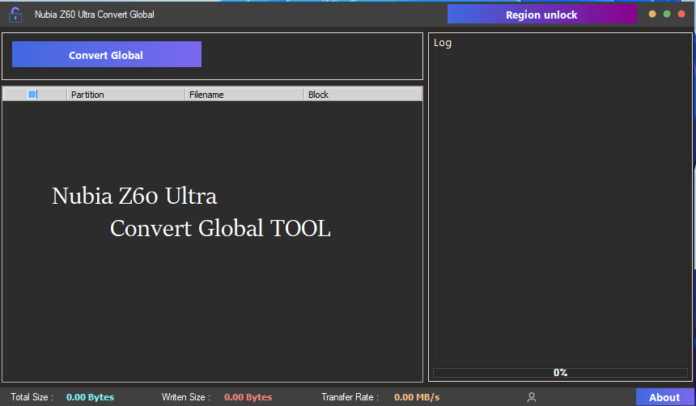Click the 'Transfer Rate :' label
Screen dimensions: 696x406
coord(350,397)
